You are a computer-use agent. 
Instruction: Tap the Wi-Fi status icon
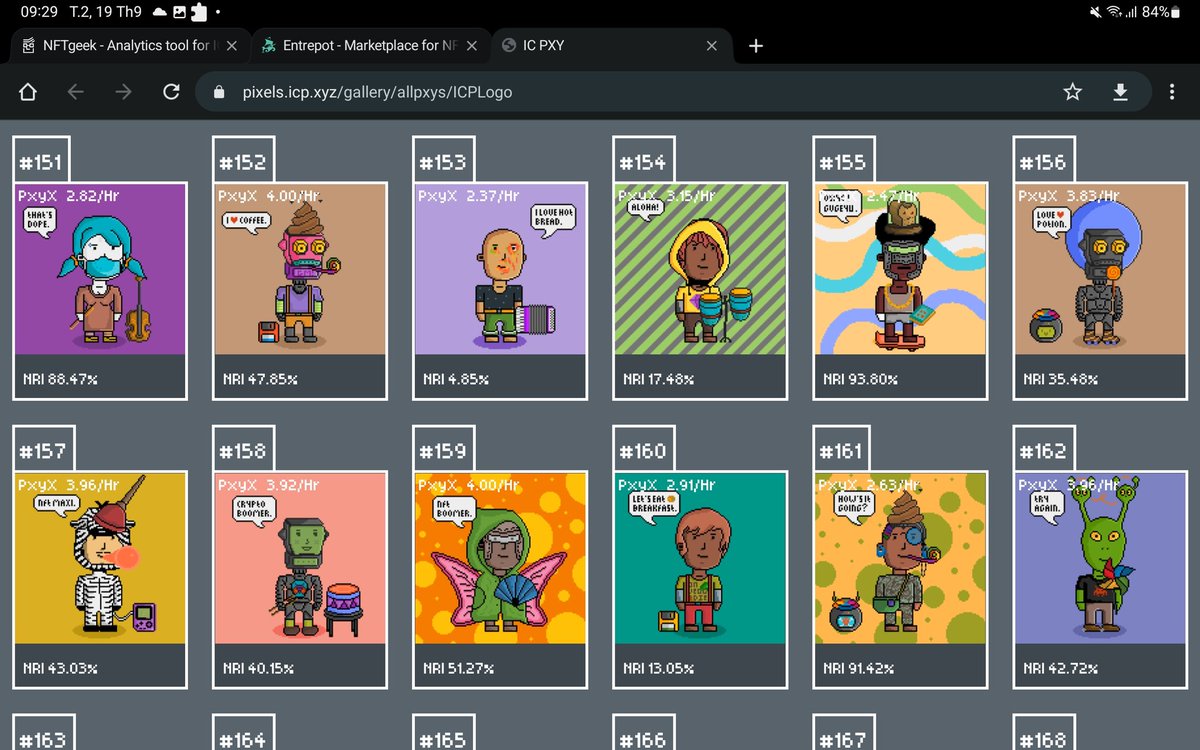(1113, 12)
